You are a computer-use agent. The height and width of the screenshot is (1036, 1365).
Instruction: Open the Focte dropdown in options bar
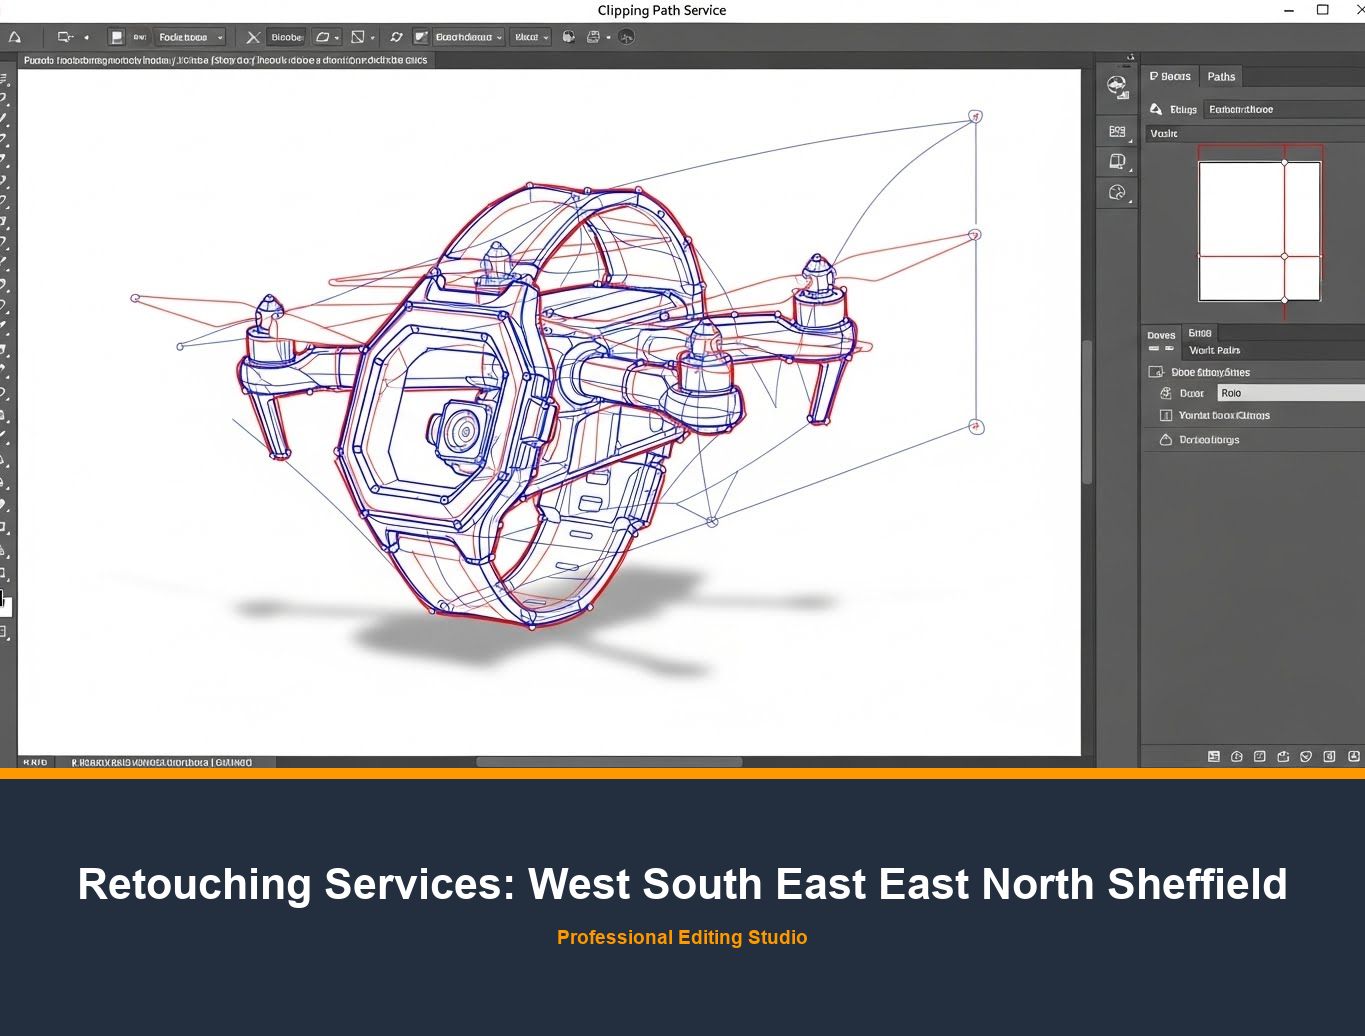[x=190, y=37]
